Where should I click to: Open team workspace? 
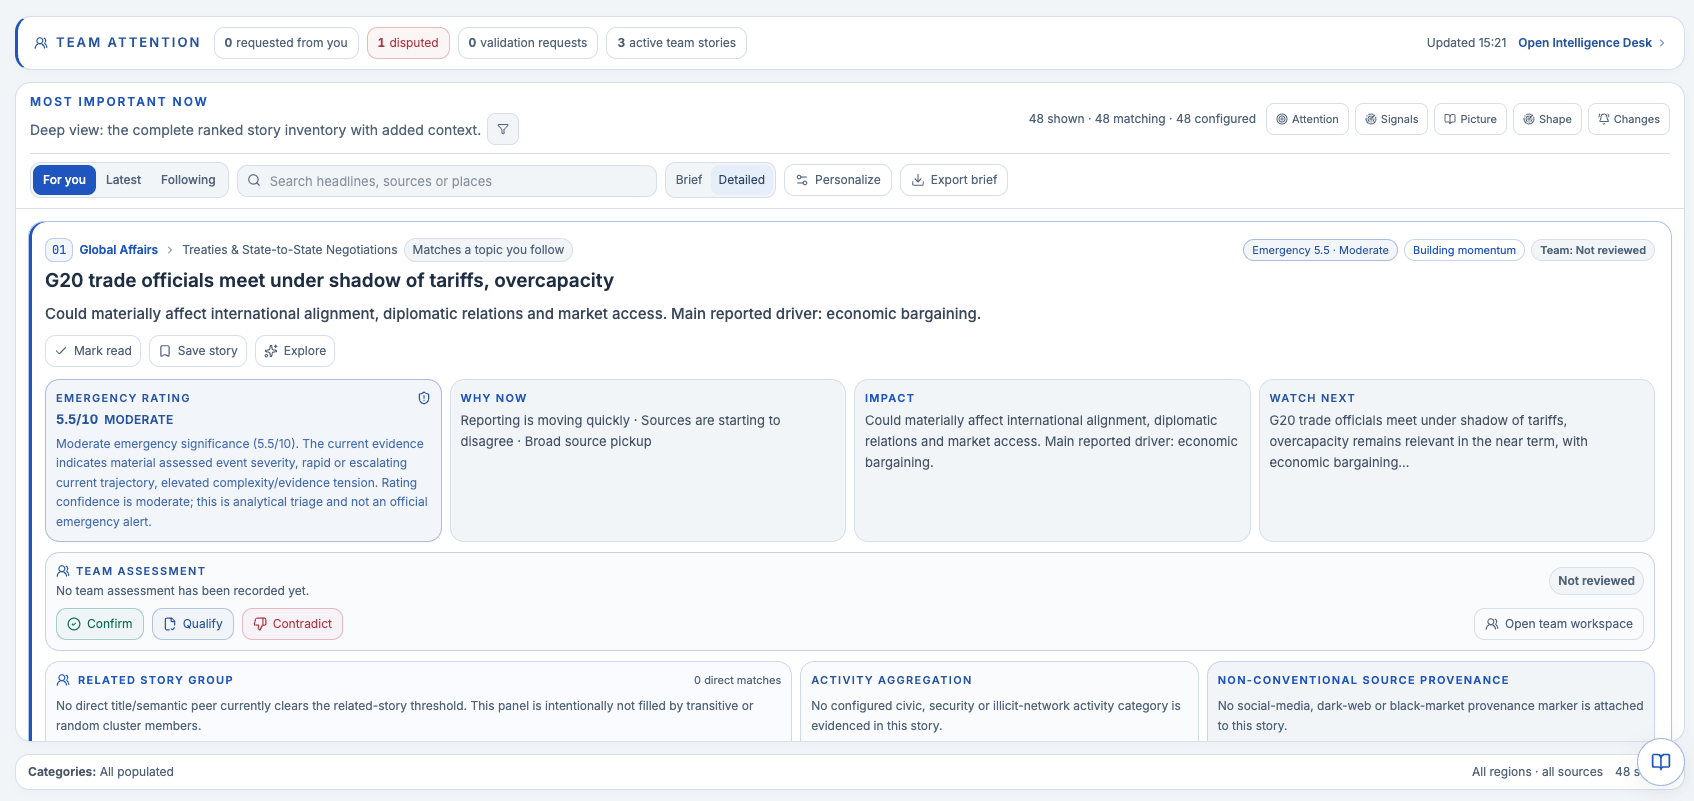click(x=1559, y=624)
